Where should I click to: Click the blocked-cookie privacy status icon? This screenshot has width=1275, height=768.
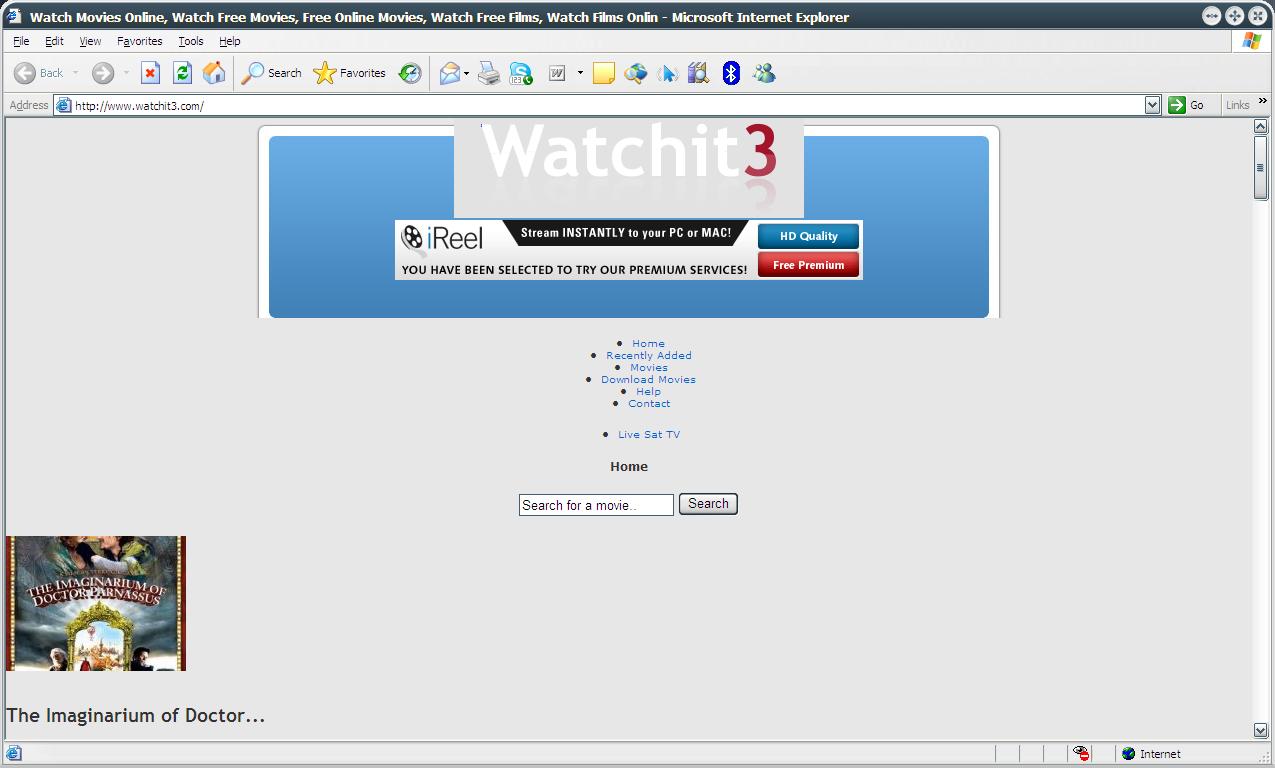(x=1080, y=753)
